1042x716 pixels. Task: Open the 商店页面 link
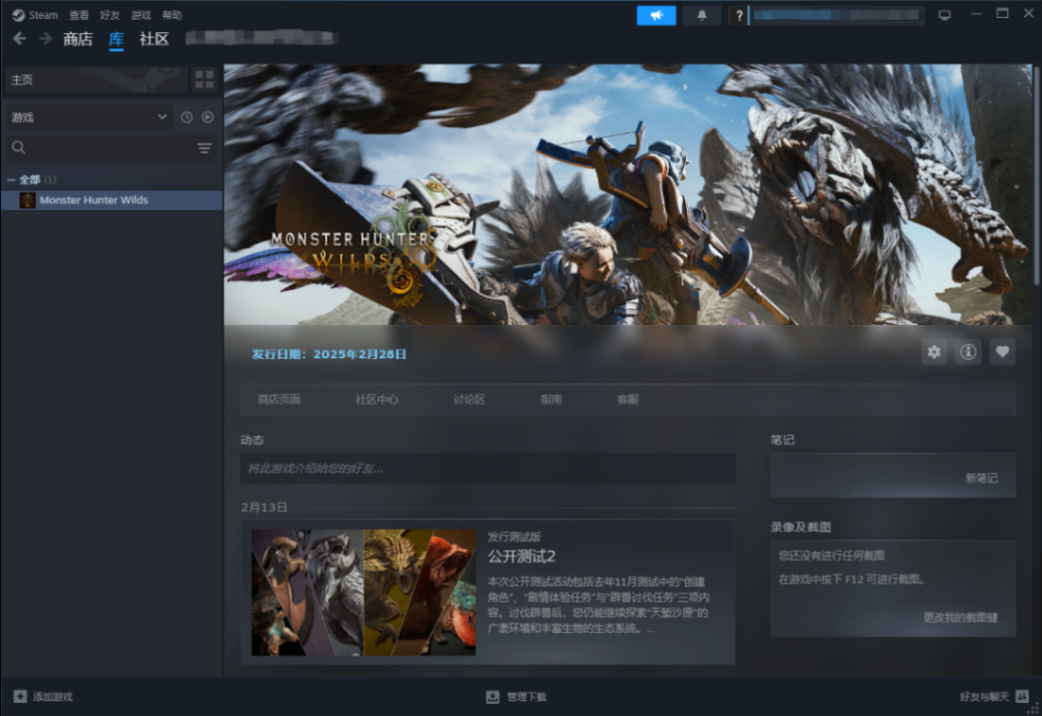pyautogui.click(x=279, y=400)
